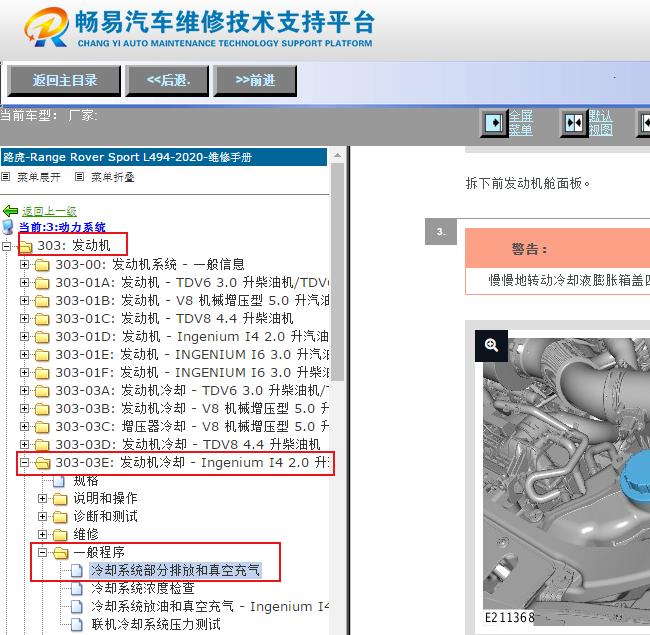Click the 303-03E open folder icon
This screenshot has width=650, height=635.
click(43, 463)
